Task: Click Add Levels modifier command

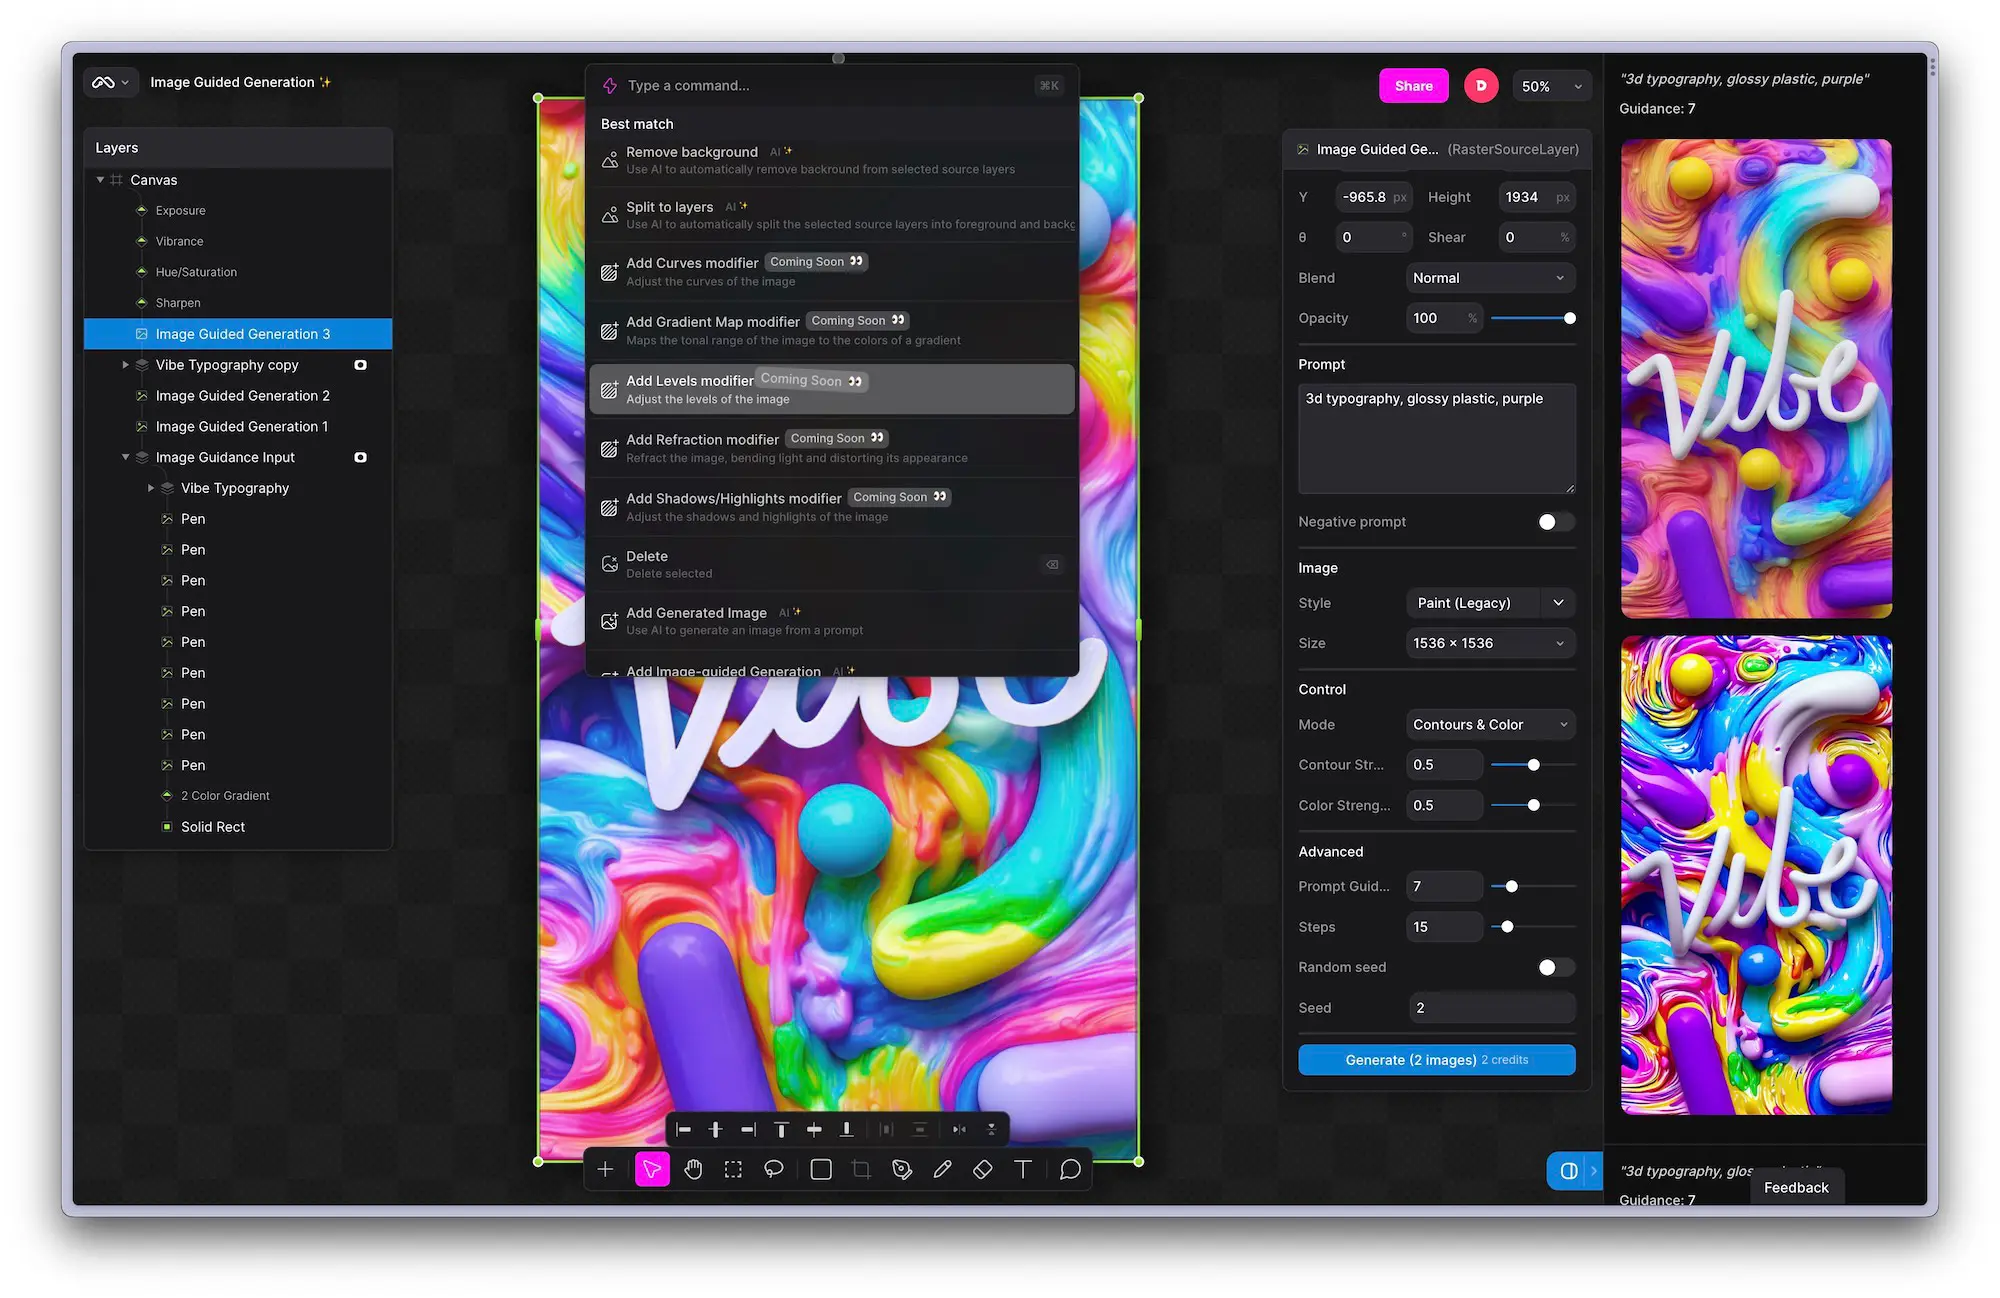Action: [832, 388]
